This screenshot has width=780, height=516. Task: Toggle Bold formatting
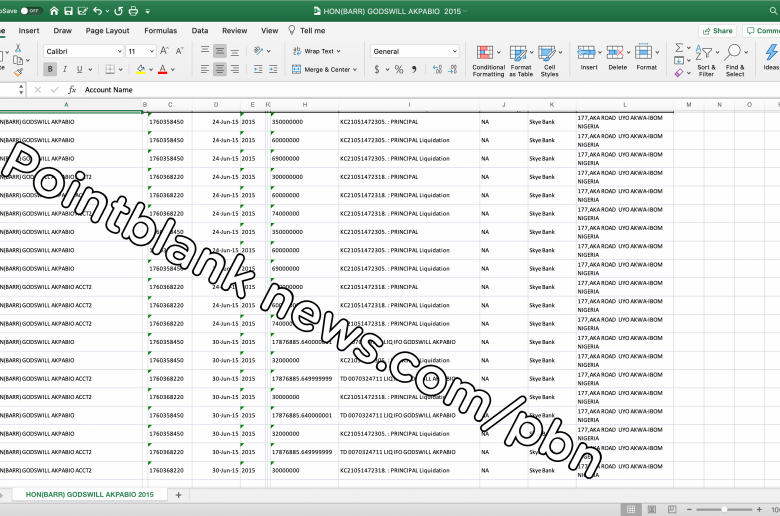point(50,69)
